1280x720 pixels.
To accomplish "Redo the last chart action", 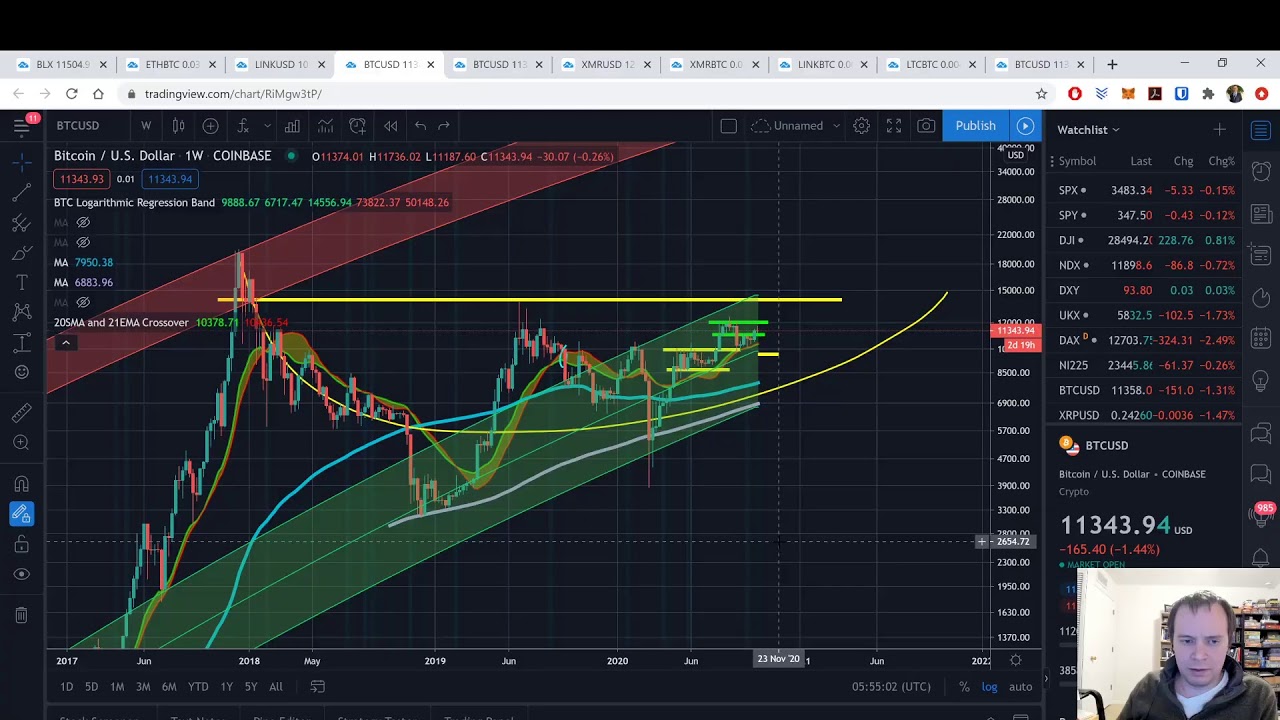I will pos(444,125).
